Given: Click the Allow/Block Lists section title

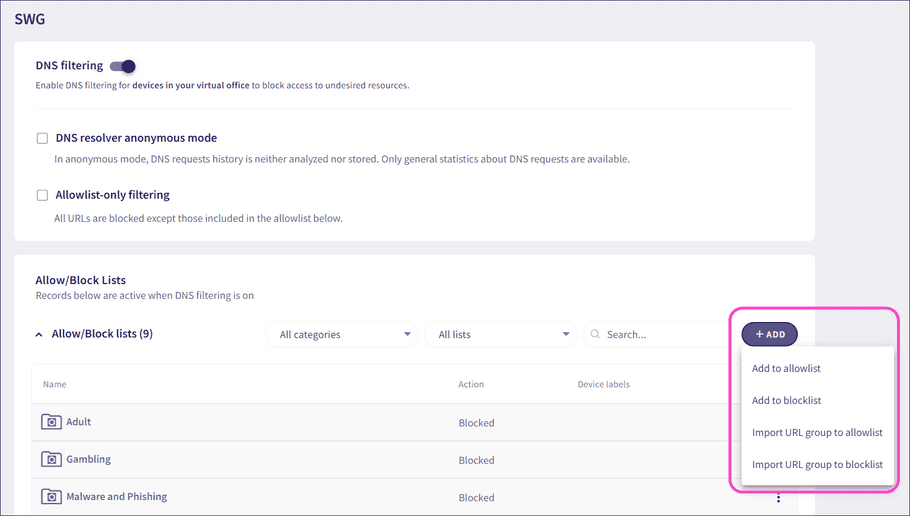Looking at the screenshot, I should click(81, 280).
